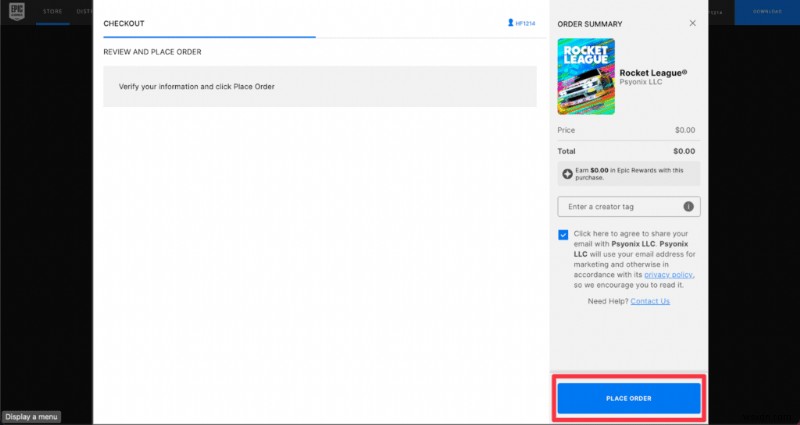Click the Display a menu tooltip
The image size is (800, 425).
point(31,417)
